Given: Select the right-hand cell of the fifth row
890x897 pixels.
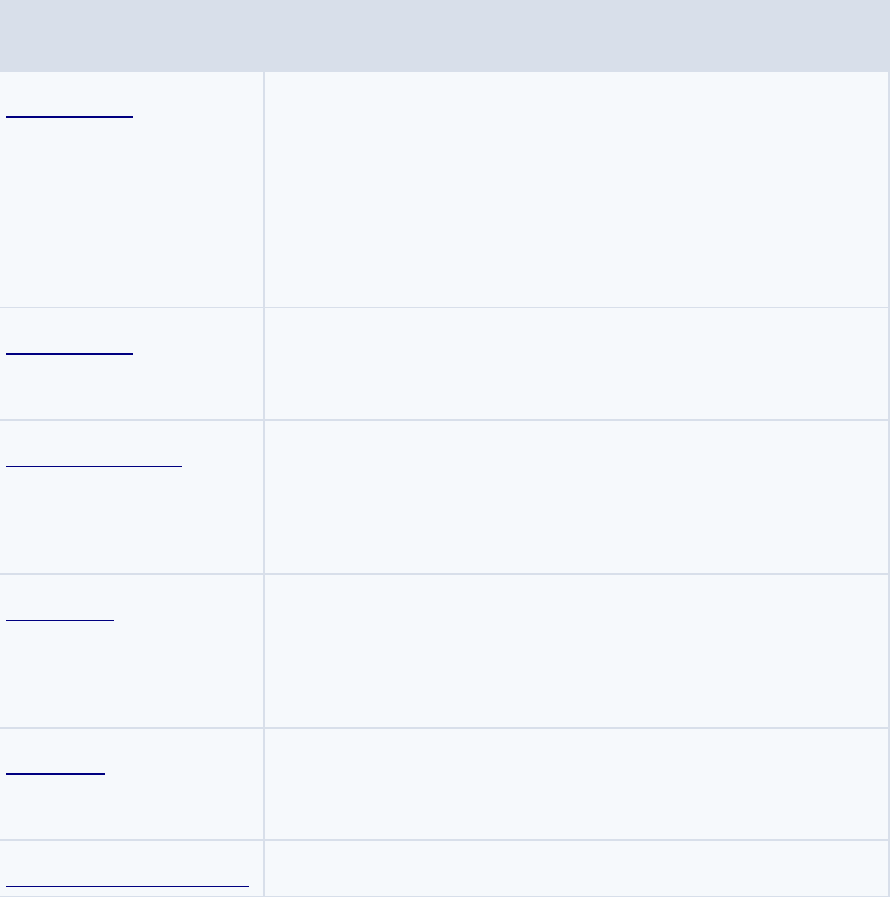Looking at the screenshot, I should (x=577, y=784).
